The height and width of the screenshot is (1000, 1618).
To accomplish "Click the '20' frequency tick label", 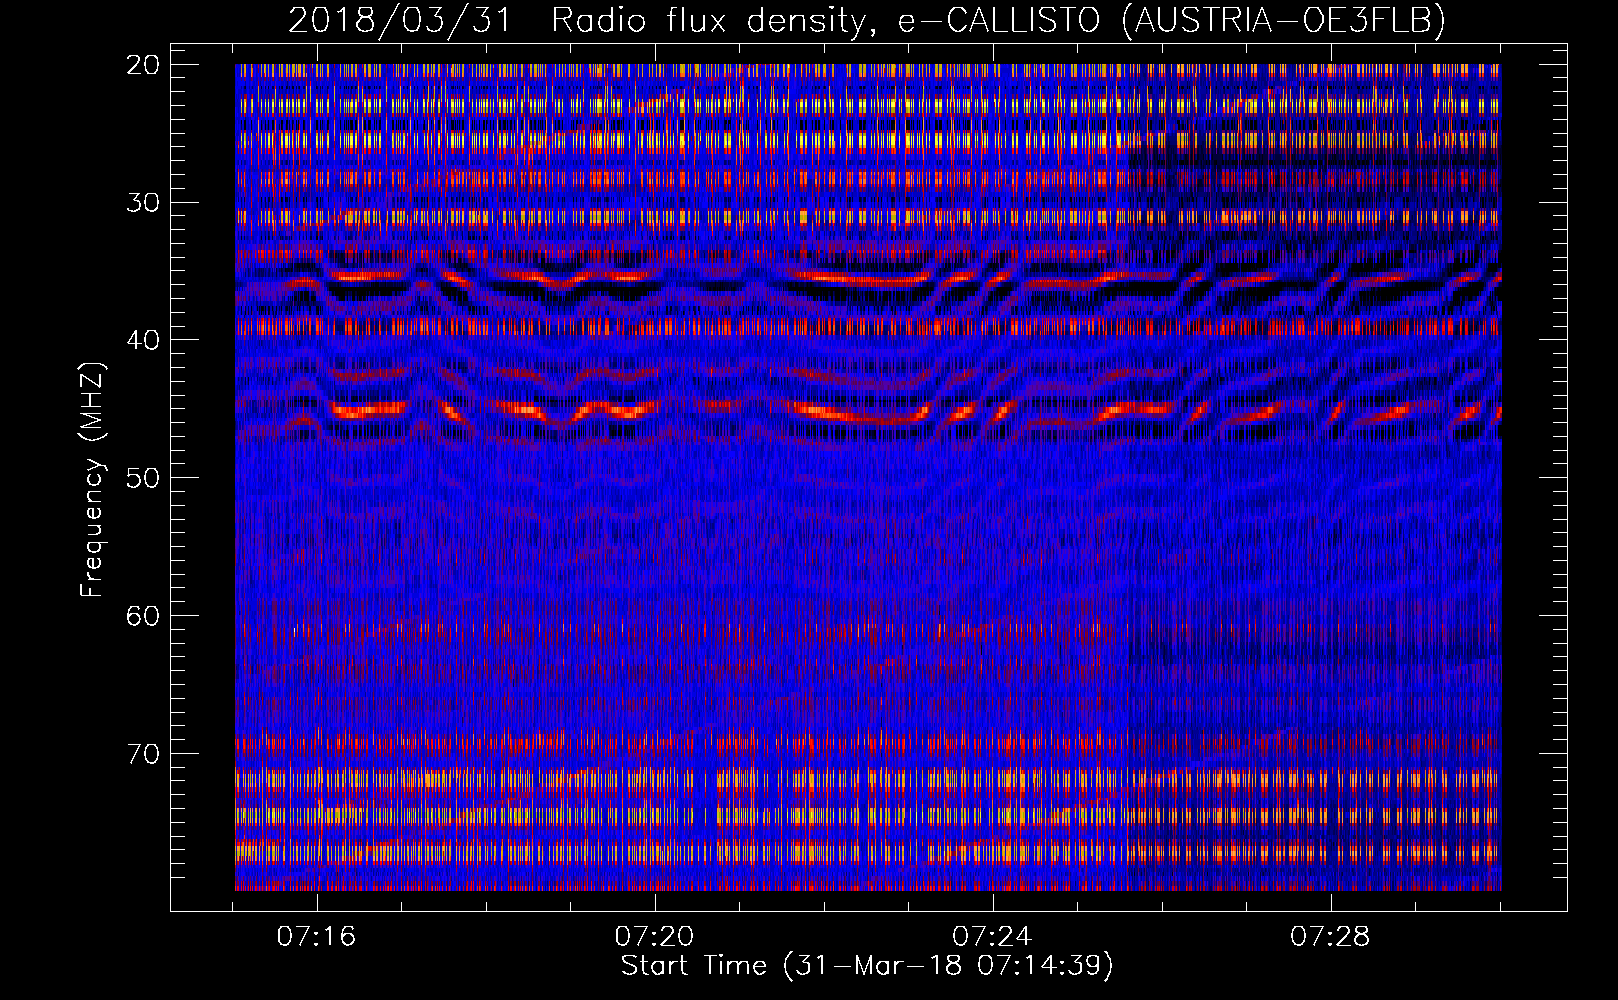I will [144, 65].
